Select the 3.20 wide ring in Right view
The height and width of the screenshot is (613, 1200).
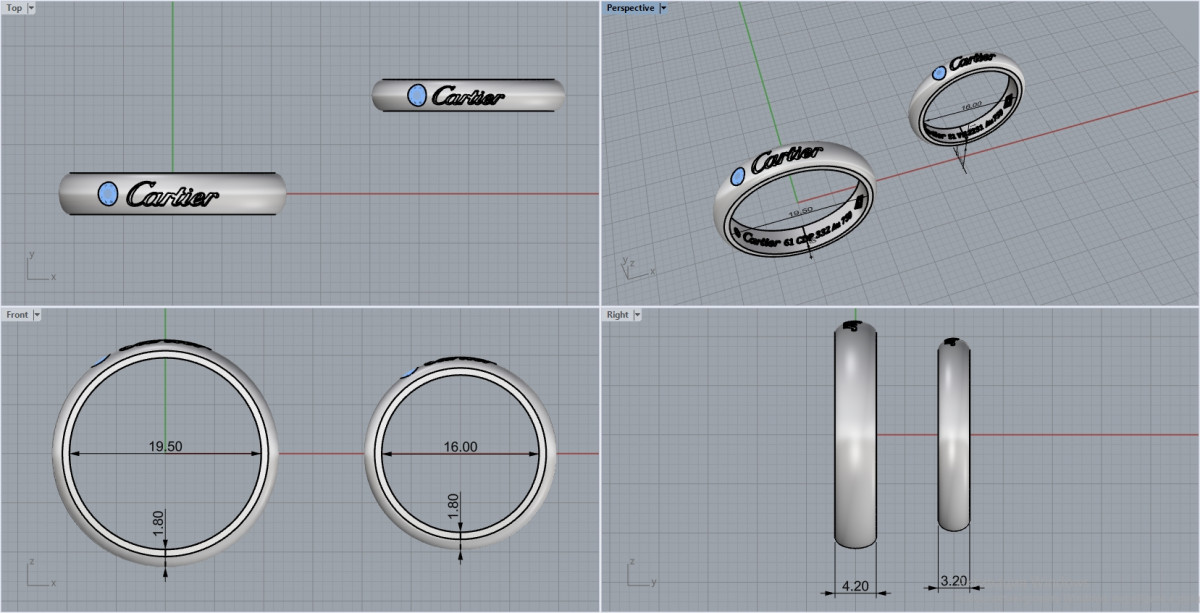pyautogui.click(x=954, y=434)
